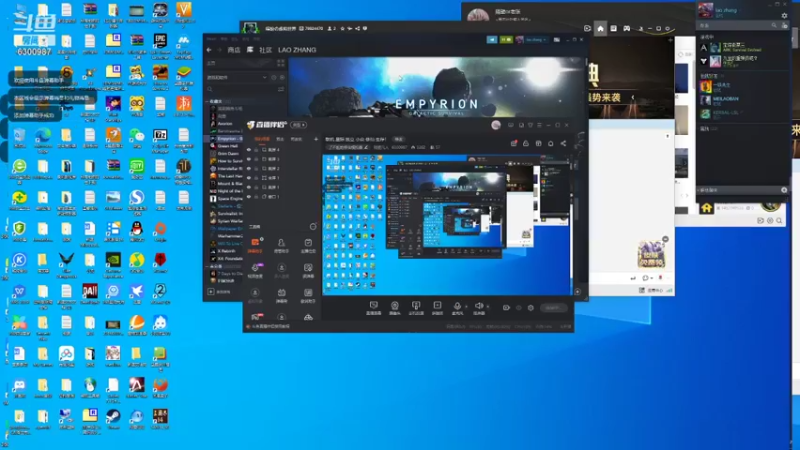Click the gear icon at streaming app bottom bar
The height and width of the screenshot is (450, 800).
(531, 308)
